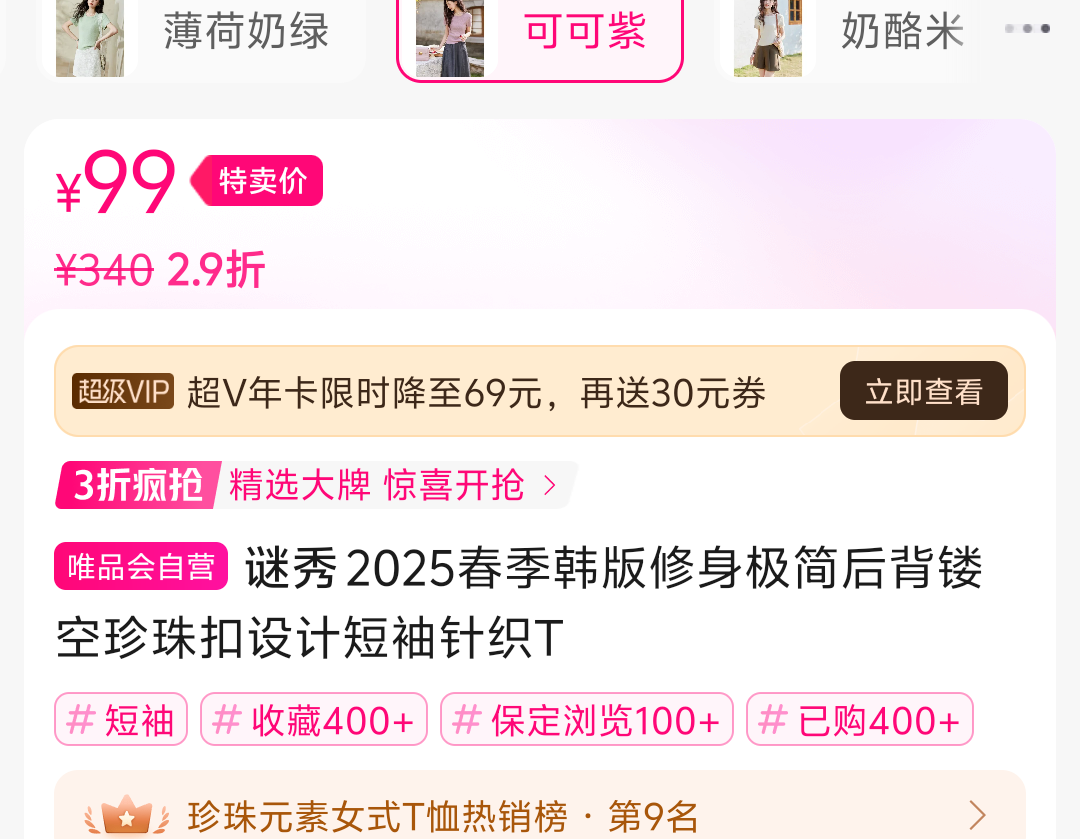Show more colors via three-dot icon
The width and height of the screenshot is (1080, 839).
click(1028, 28)
